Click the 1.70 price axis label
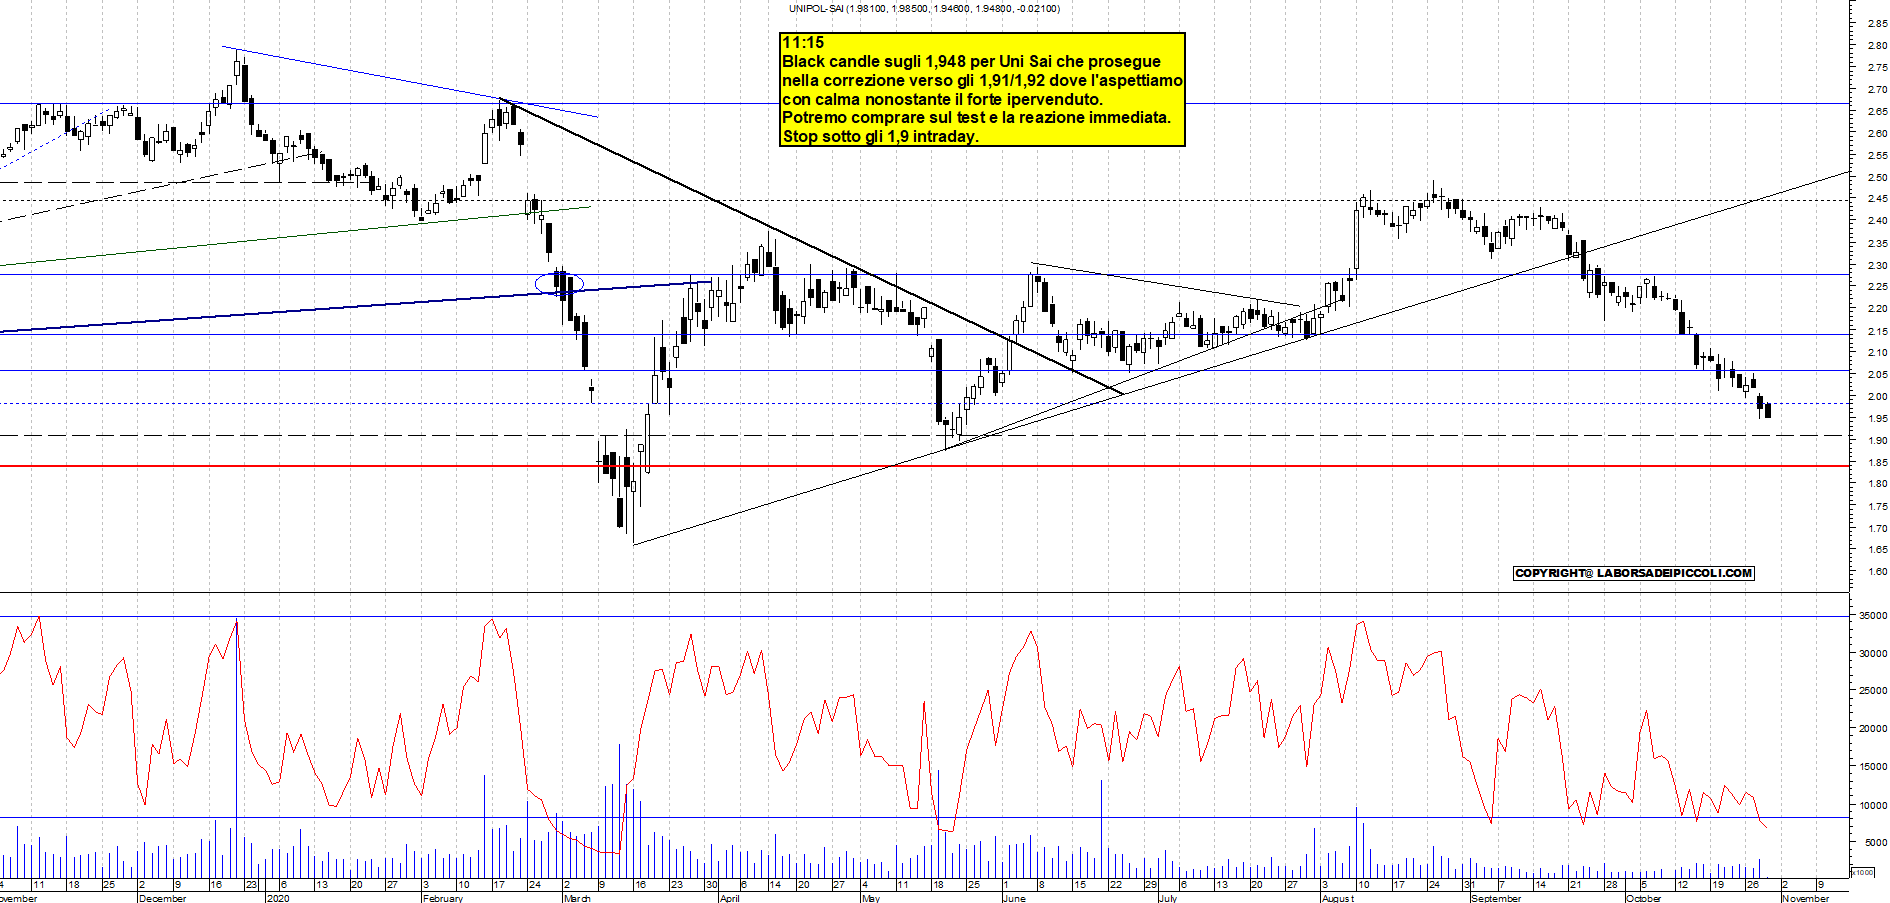The width and height of the screenshot is (1890, 903). (1877, 529)
